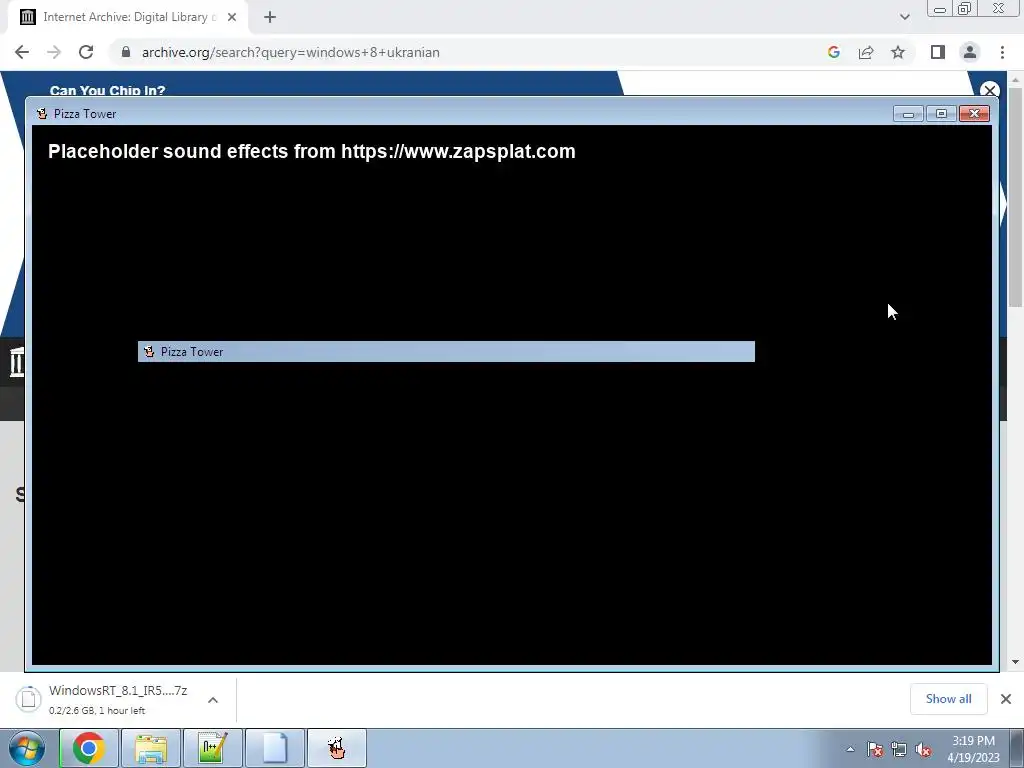This screenshot has height=768, width=1024.
Task: Go forward in Chrome browser
Action: click(54, 52)
